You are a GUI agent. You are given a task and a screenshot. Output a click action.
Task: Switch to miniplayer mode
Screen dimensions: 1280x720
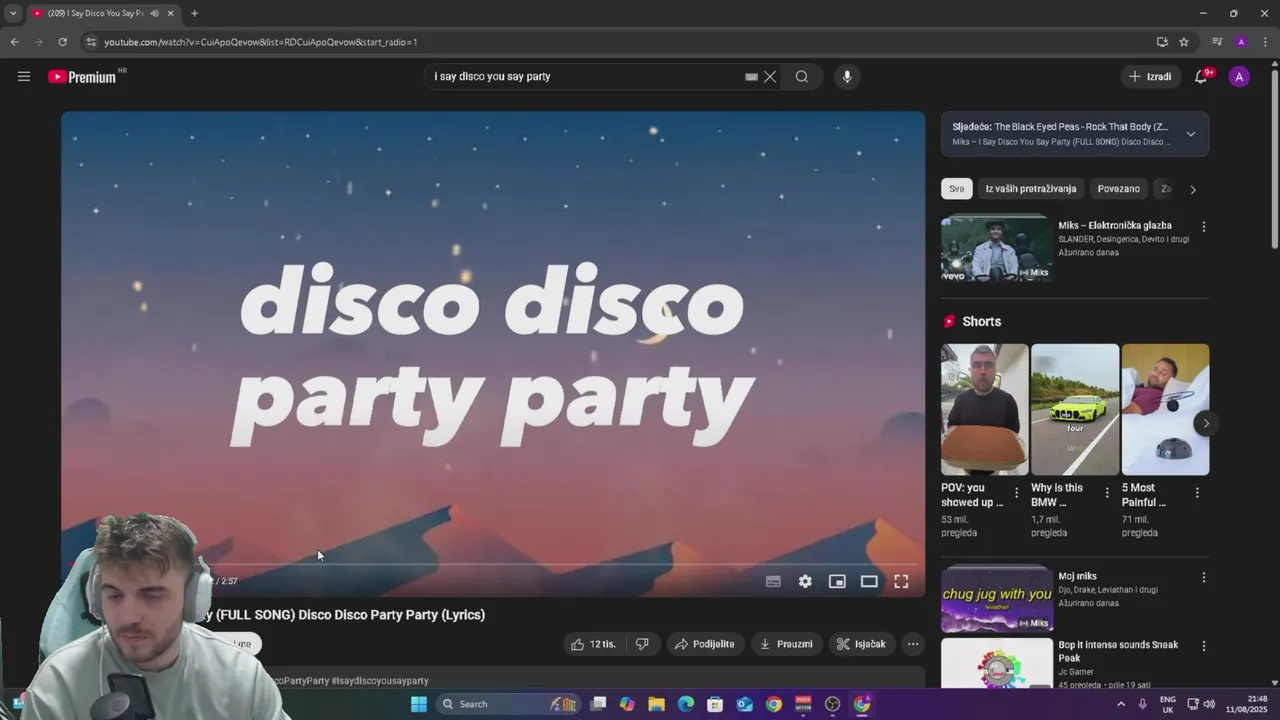coord(837,581)
